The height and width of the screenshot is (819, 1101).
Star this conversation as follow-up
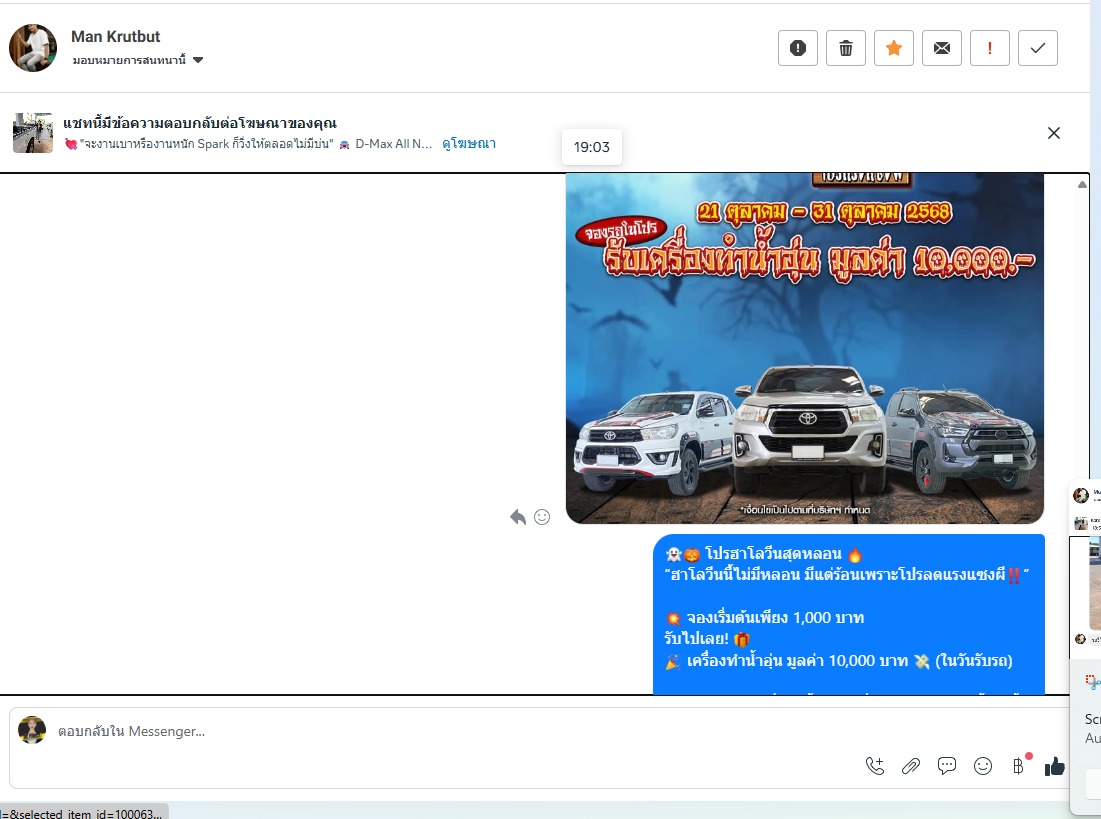pyautogui.click(x=894, y=48)
